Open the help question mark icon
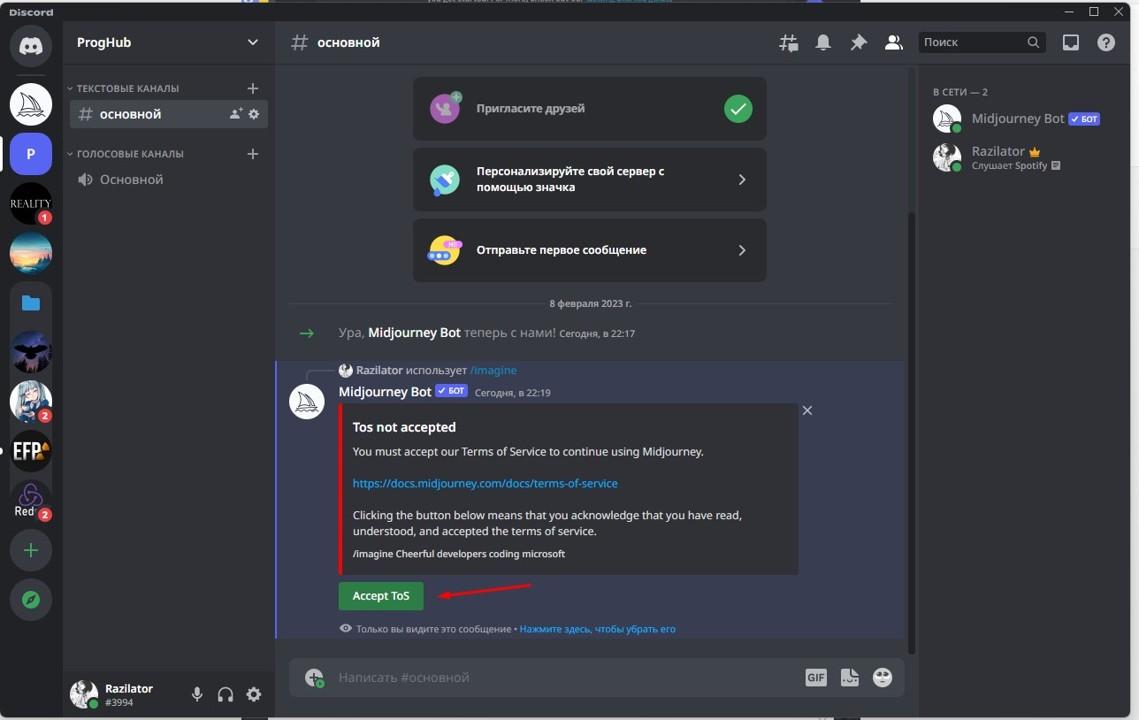1139x720 pixels. tap(1106, 43)
